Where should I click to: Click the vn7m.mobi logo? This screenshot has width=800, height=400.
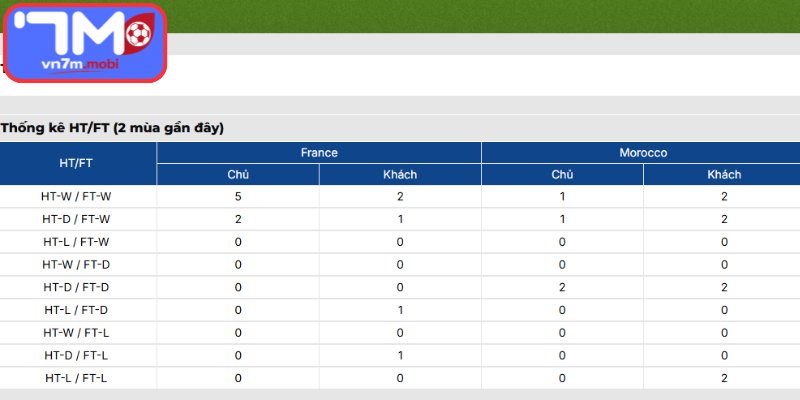(x=85, y=43)
